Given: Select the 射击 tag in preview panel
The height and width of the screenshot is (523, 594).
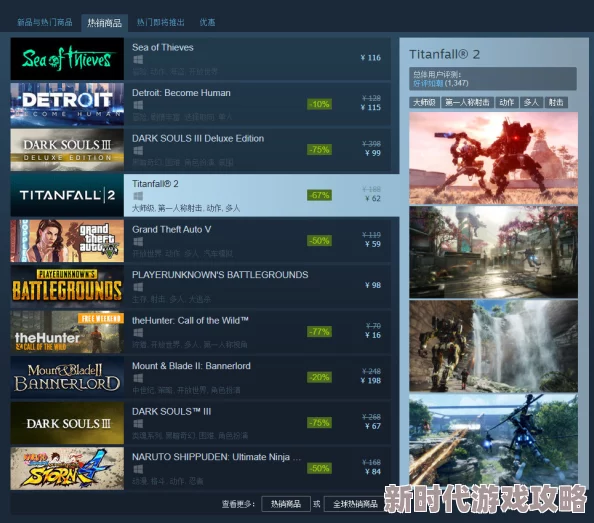Looking at the screenshot, I should tap(556, 102).
